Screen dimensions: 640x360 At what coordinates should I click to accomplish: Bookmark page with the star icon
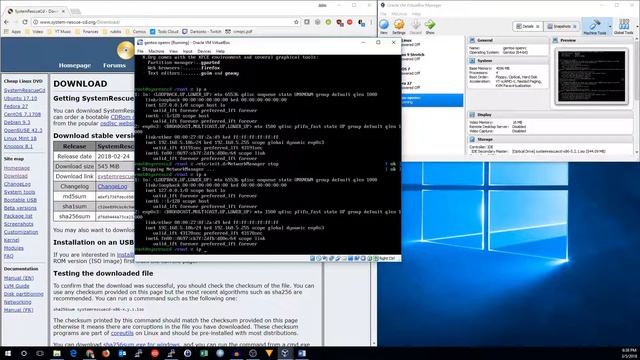point(296,22)
